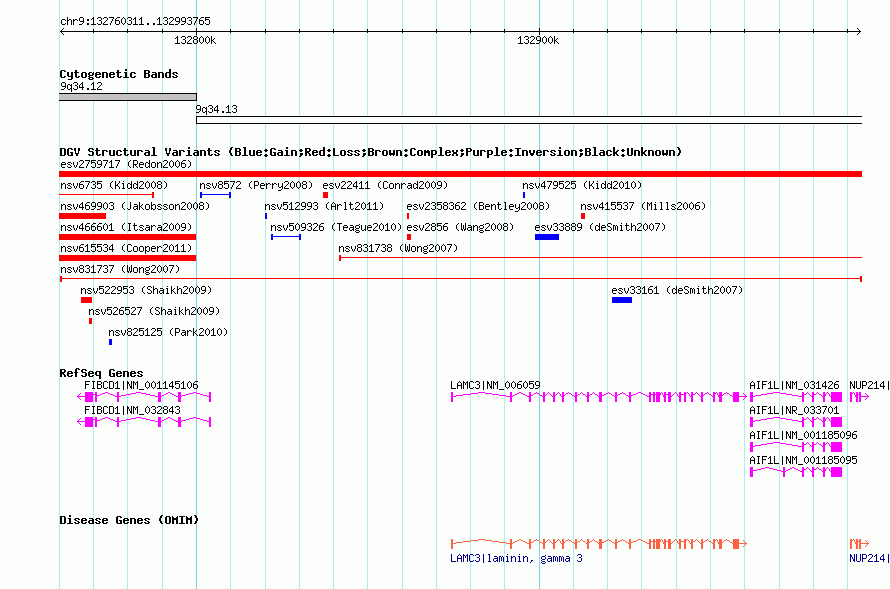Click the blue esv33161 gain bar
This screenshot has height=589, width=890.
click(x=622, y=300)
